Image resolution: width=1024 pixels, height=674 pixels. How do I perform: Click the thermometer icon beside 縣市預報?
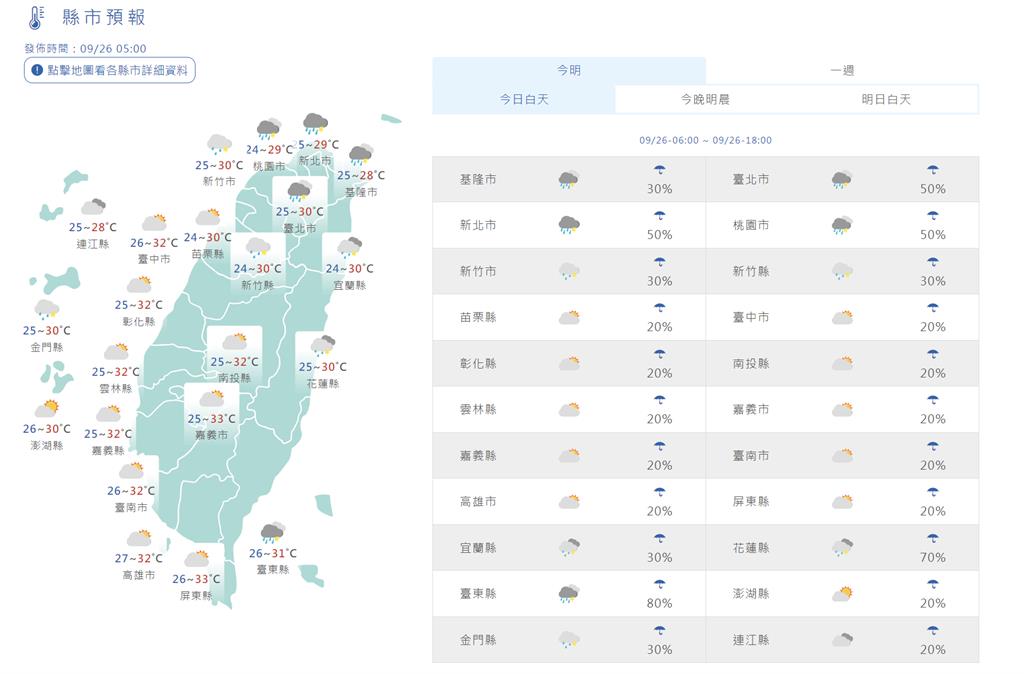37,18
